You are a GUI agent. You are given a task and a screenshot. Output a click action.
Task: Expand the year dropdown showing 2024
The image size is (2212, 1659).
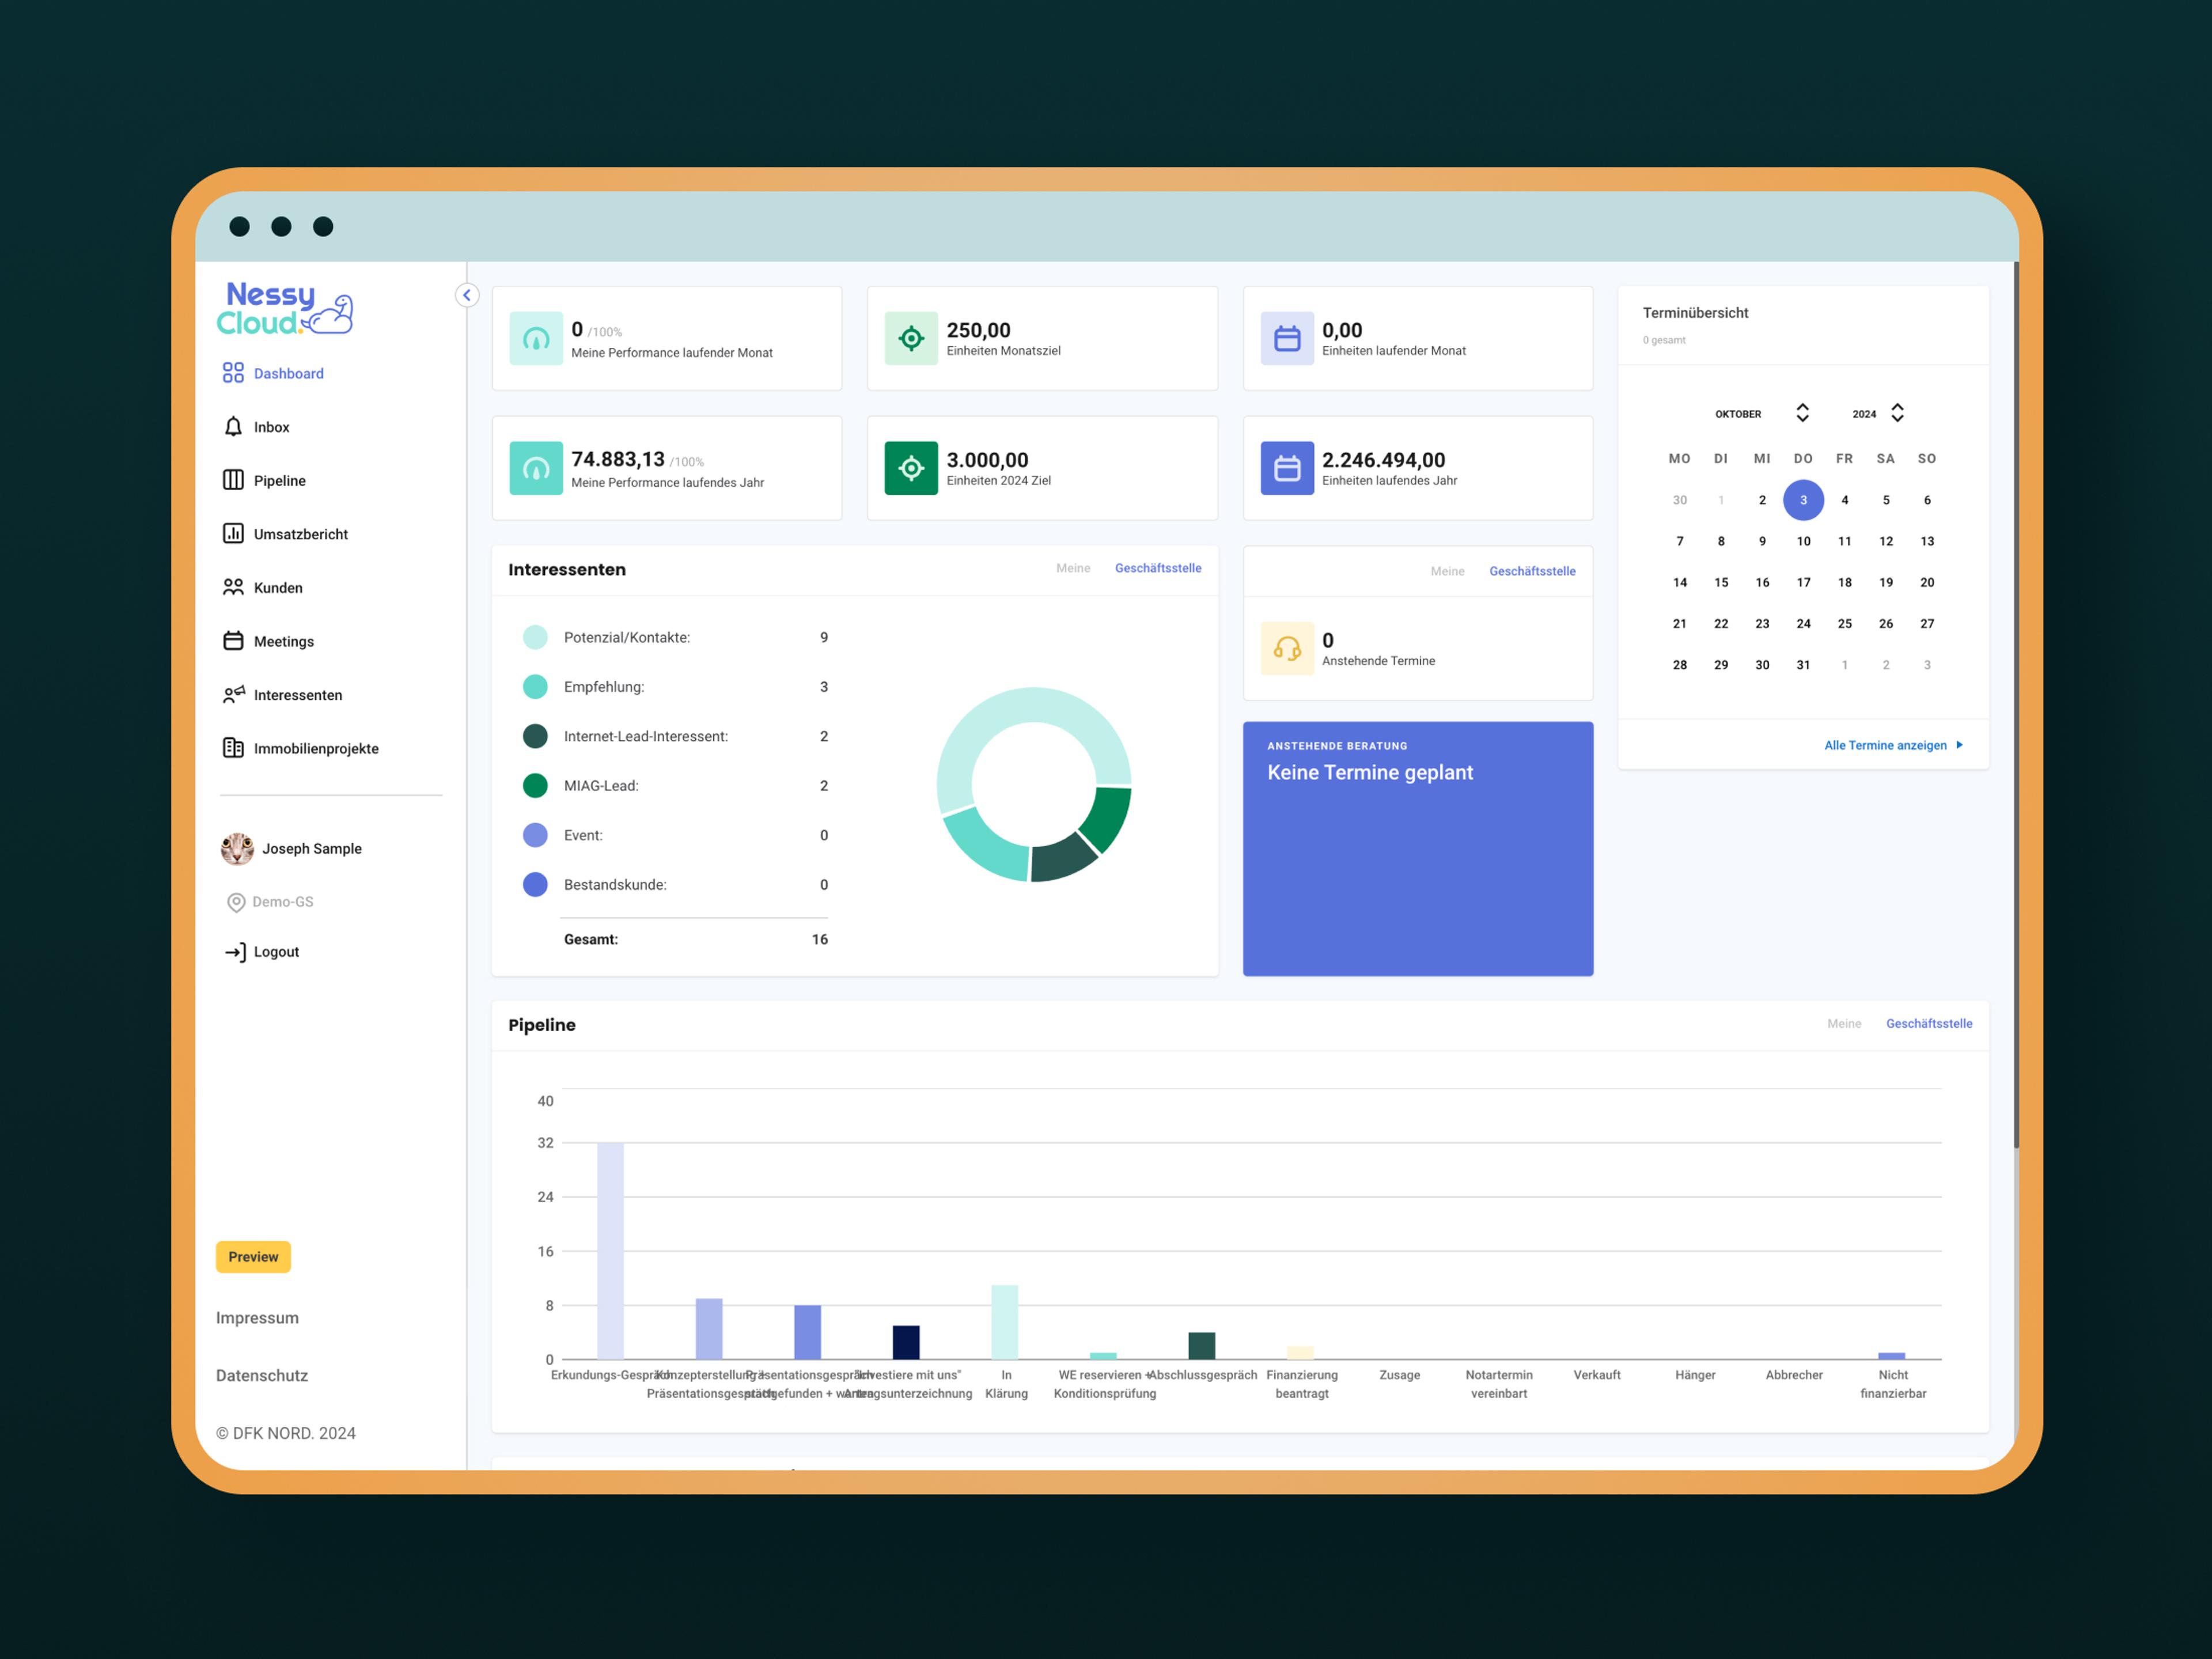[1897, 413]
